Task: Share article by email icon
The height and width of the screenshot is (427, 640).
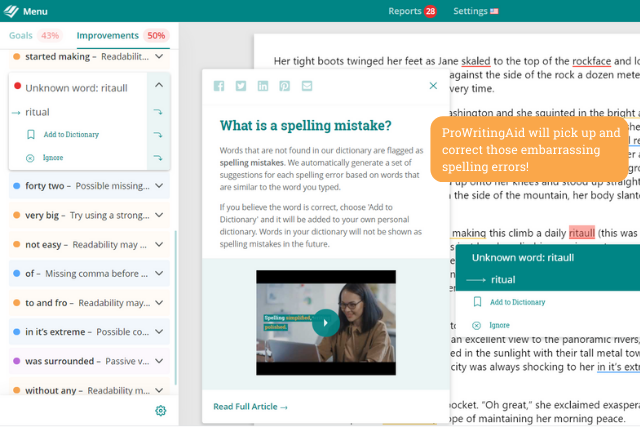Action: (307, 86)
